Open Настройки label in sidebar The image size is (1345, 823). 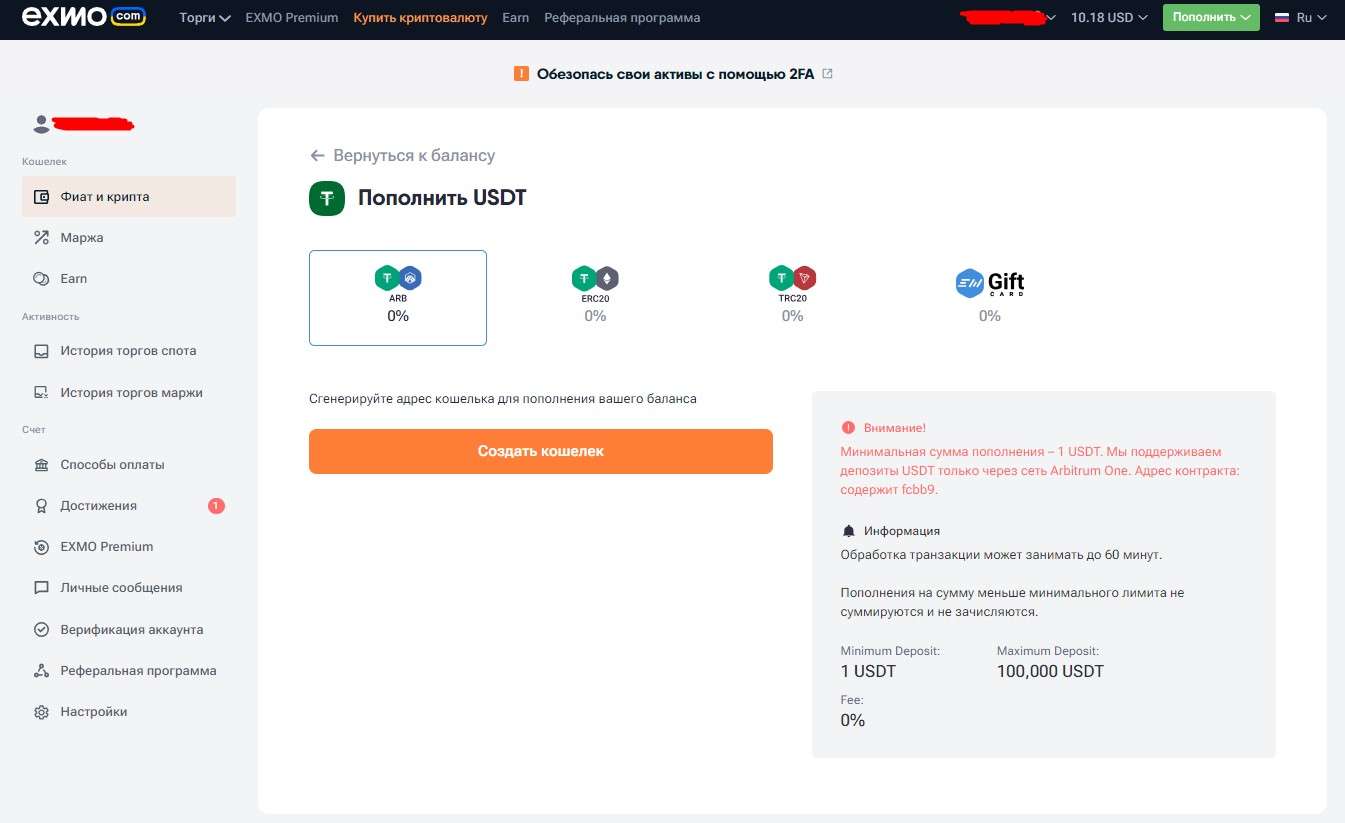coord(94,712)
